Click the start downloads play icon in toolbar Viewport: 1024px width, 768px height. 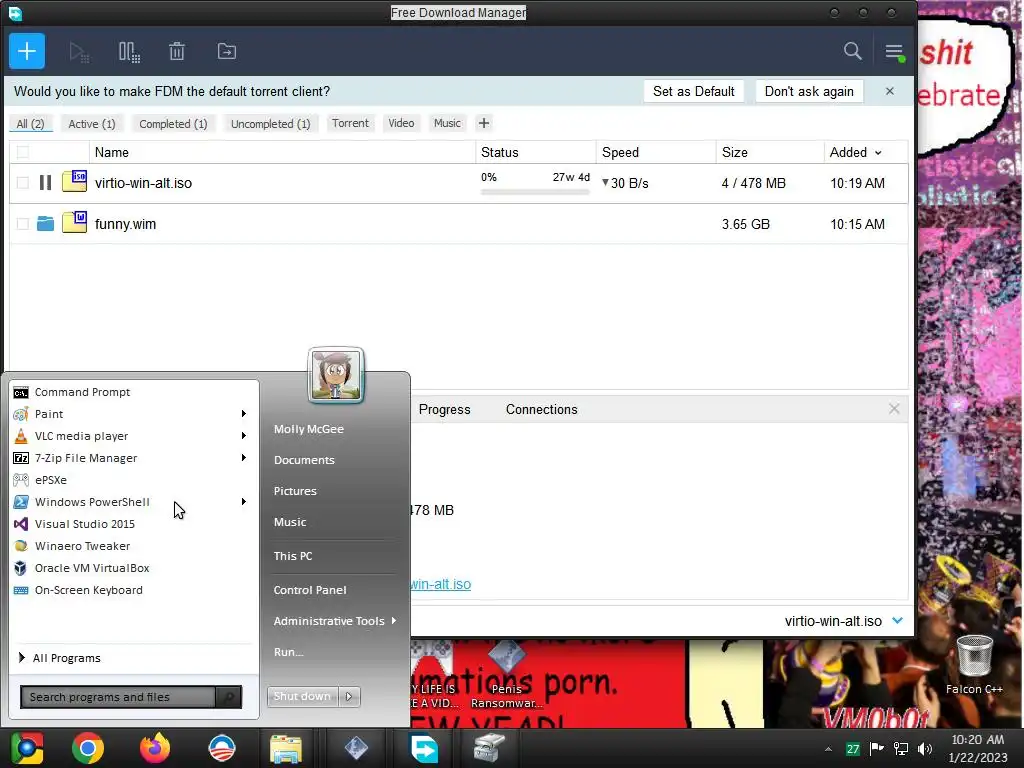coord(79,52)
